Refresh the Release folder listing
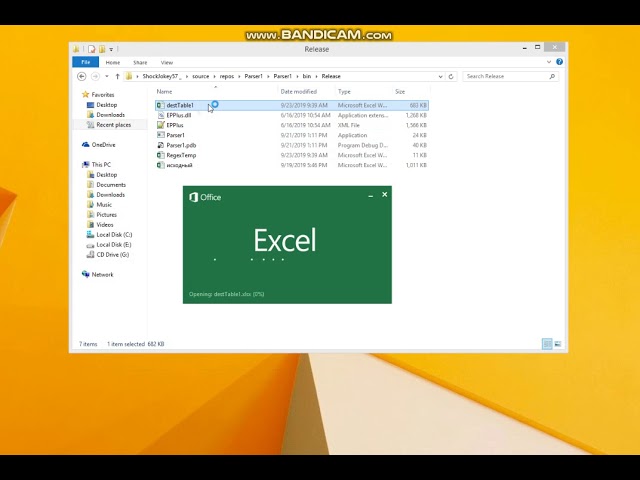640x480 pixels. point(451,76)
